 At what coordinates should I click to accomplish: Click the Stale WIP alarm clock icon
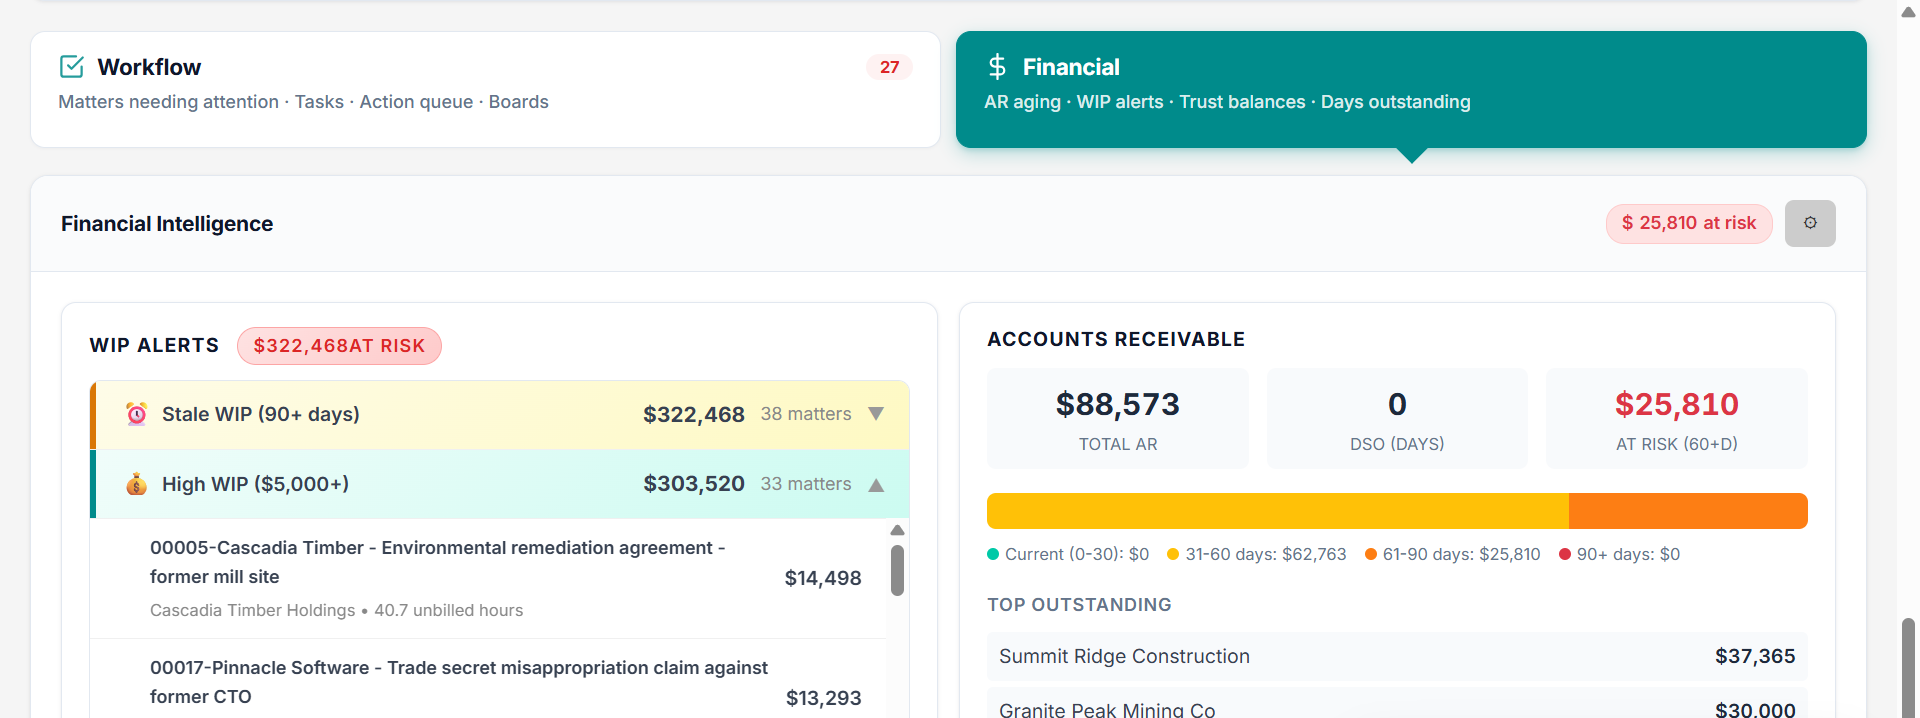click(137, 414)
